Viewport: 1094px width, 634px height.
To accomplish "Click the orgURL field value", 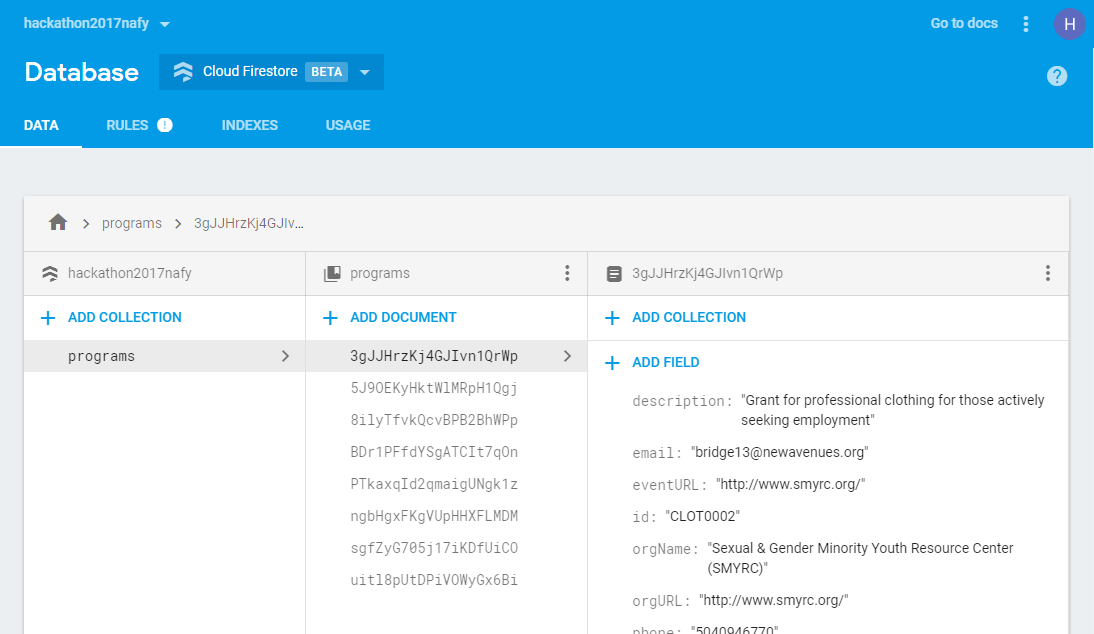I will pyautogui.click(x=774, y=600).
